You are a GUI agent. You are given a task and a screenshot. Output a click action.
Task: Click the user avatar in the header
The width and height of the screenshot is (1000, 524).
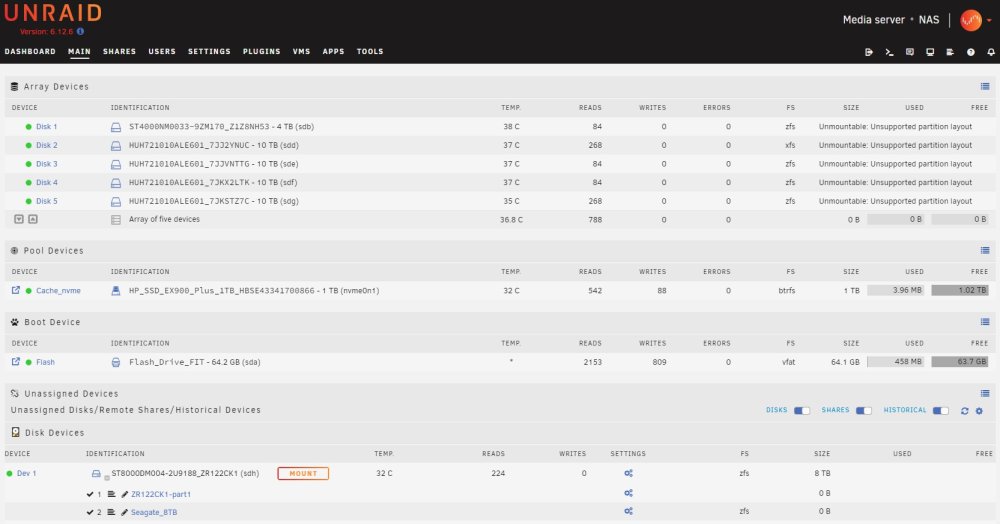[971, 20]
